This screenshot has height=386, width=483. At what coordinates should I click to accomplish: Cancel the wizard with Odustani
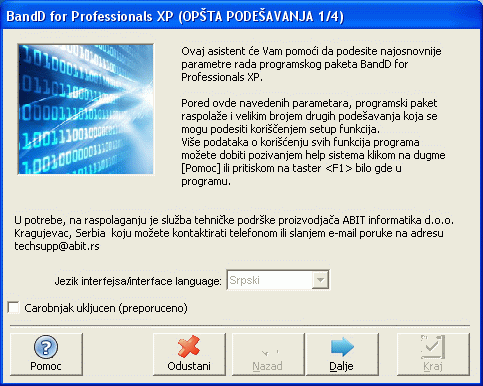[x=189, y=354]
